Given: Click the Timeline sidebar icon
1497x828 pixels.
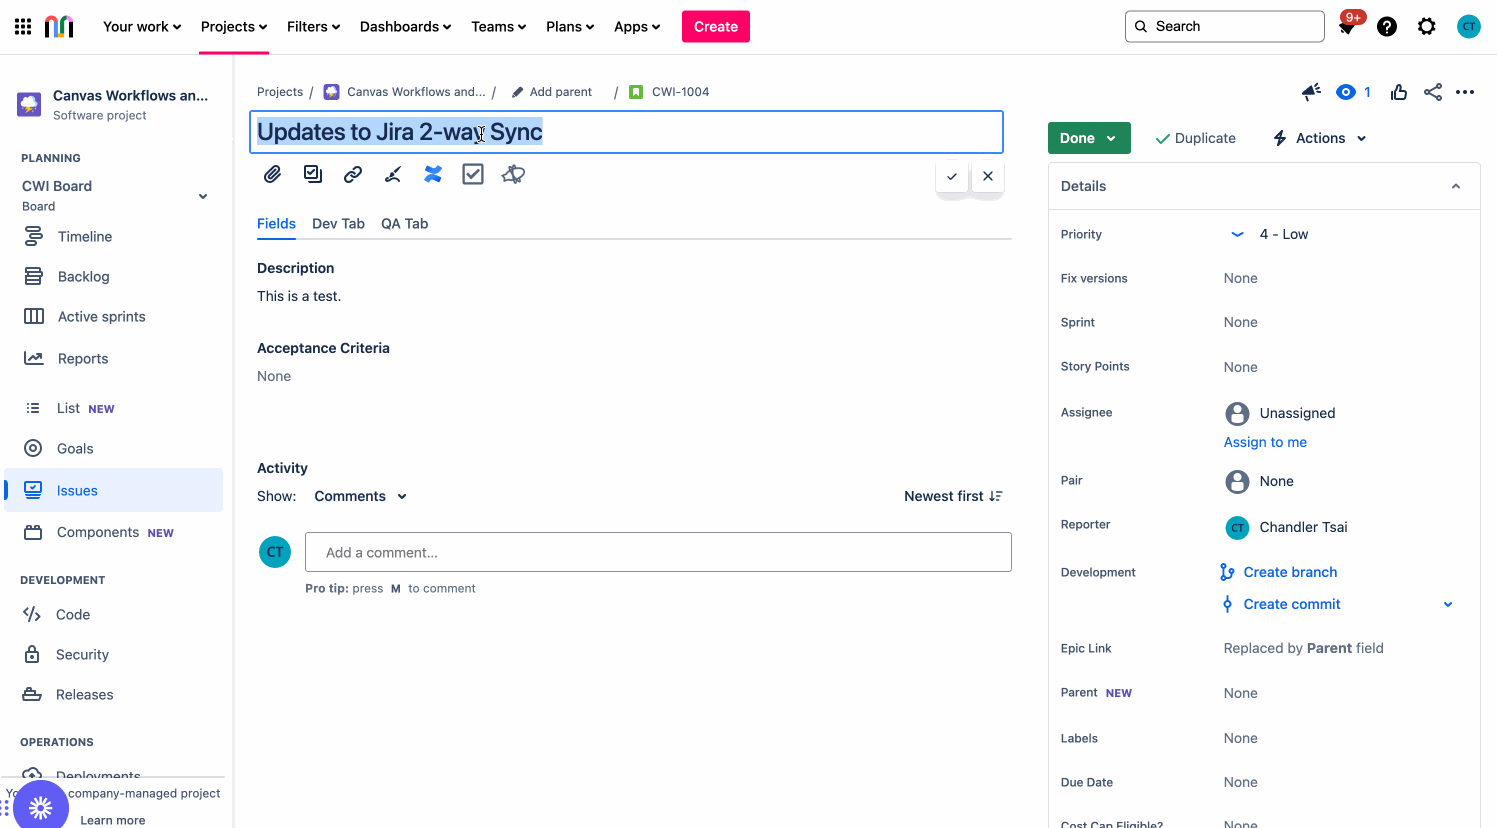Looking at the screenshot, I should pyautogui.click(x=33, y=236).
